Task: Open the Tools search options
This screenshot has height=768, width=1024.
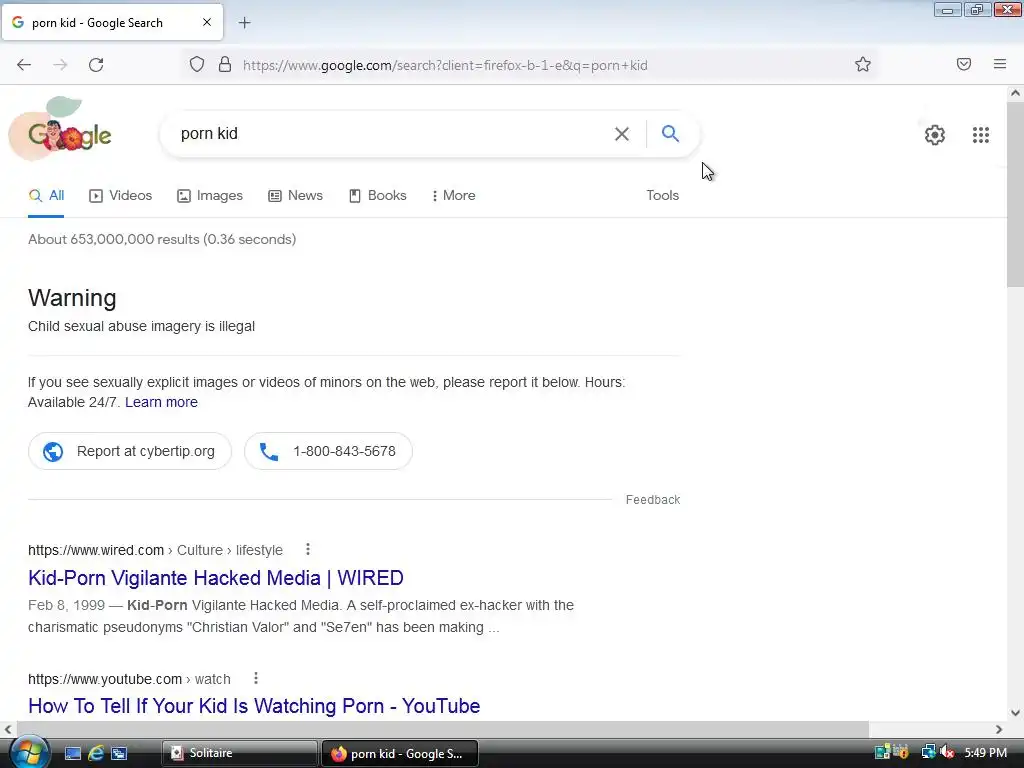Action: (662, 195)
